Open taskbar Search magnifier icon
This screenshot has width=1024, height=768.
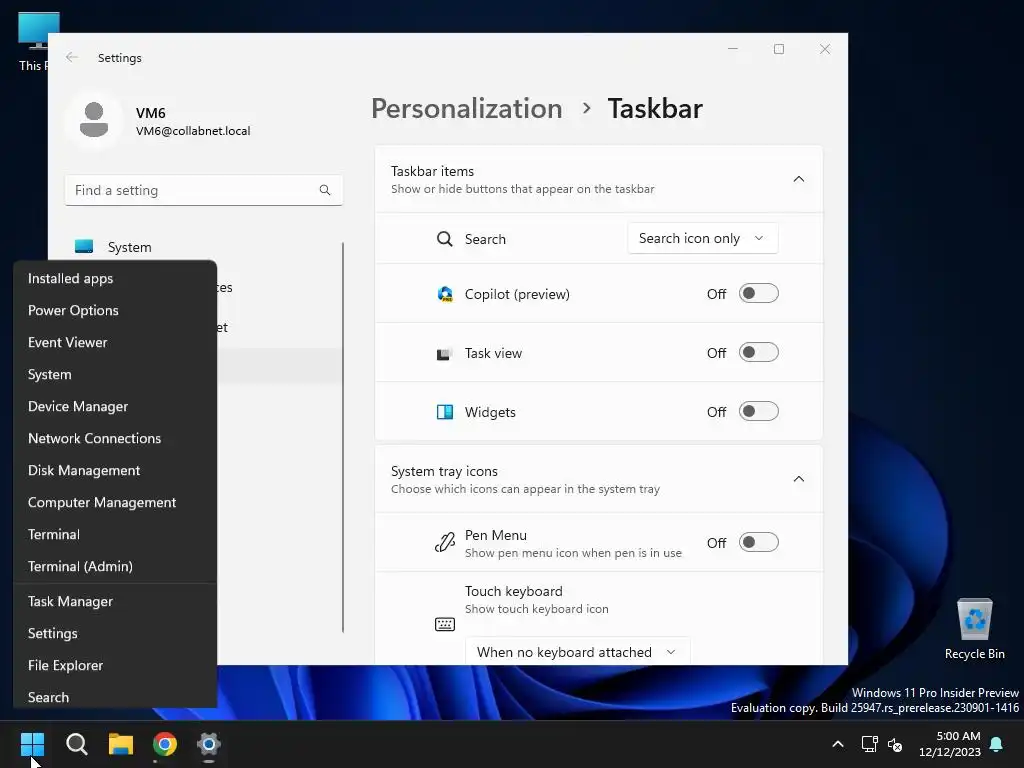point(76,744)
